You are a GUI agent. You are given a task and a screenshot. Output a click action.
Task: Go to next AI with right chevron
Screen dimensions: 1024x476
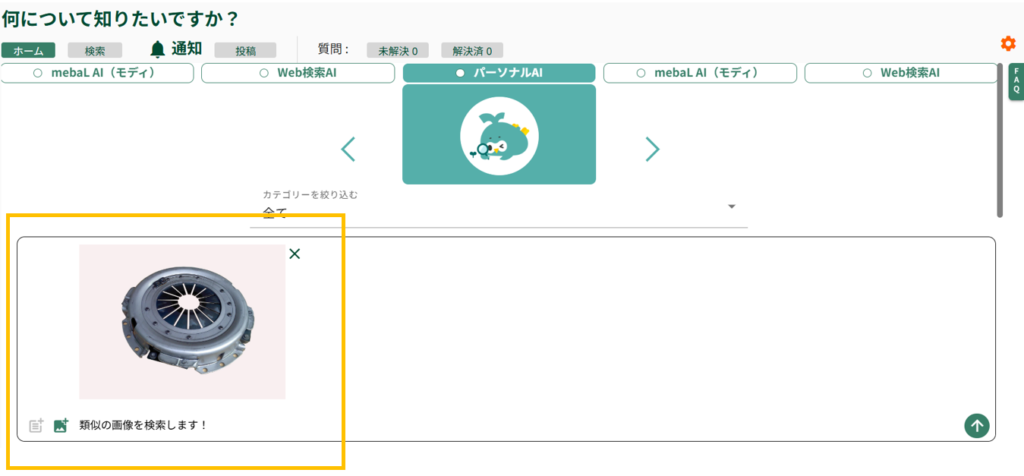click(652, 149)
